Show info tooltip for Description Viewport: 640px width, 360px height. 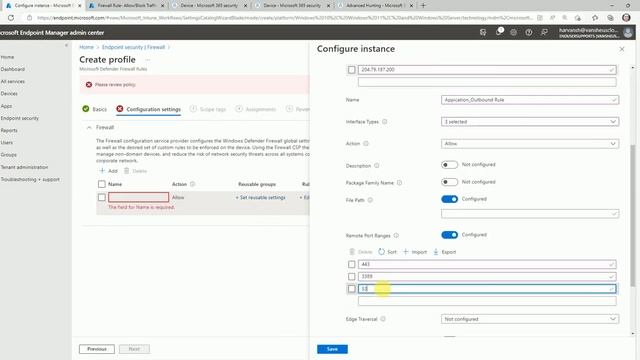pyautogui.click(x=377, y=166)
